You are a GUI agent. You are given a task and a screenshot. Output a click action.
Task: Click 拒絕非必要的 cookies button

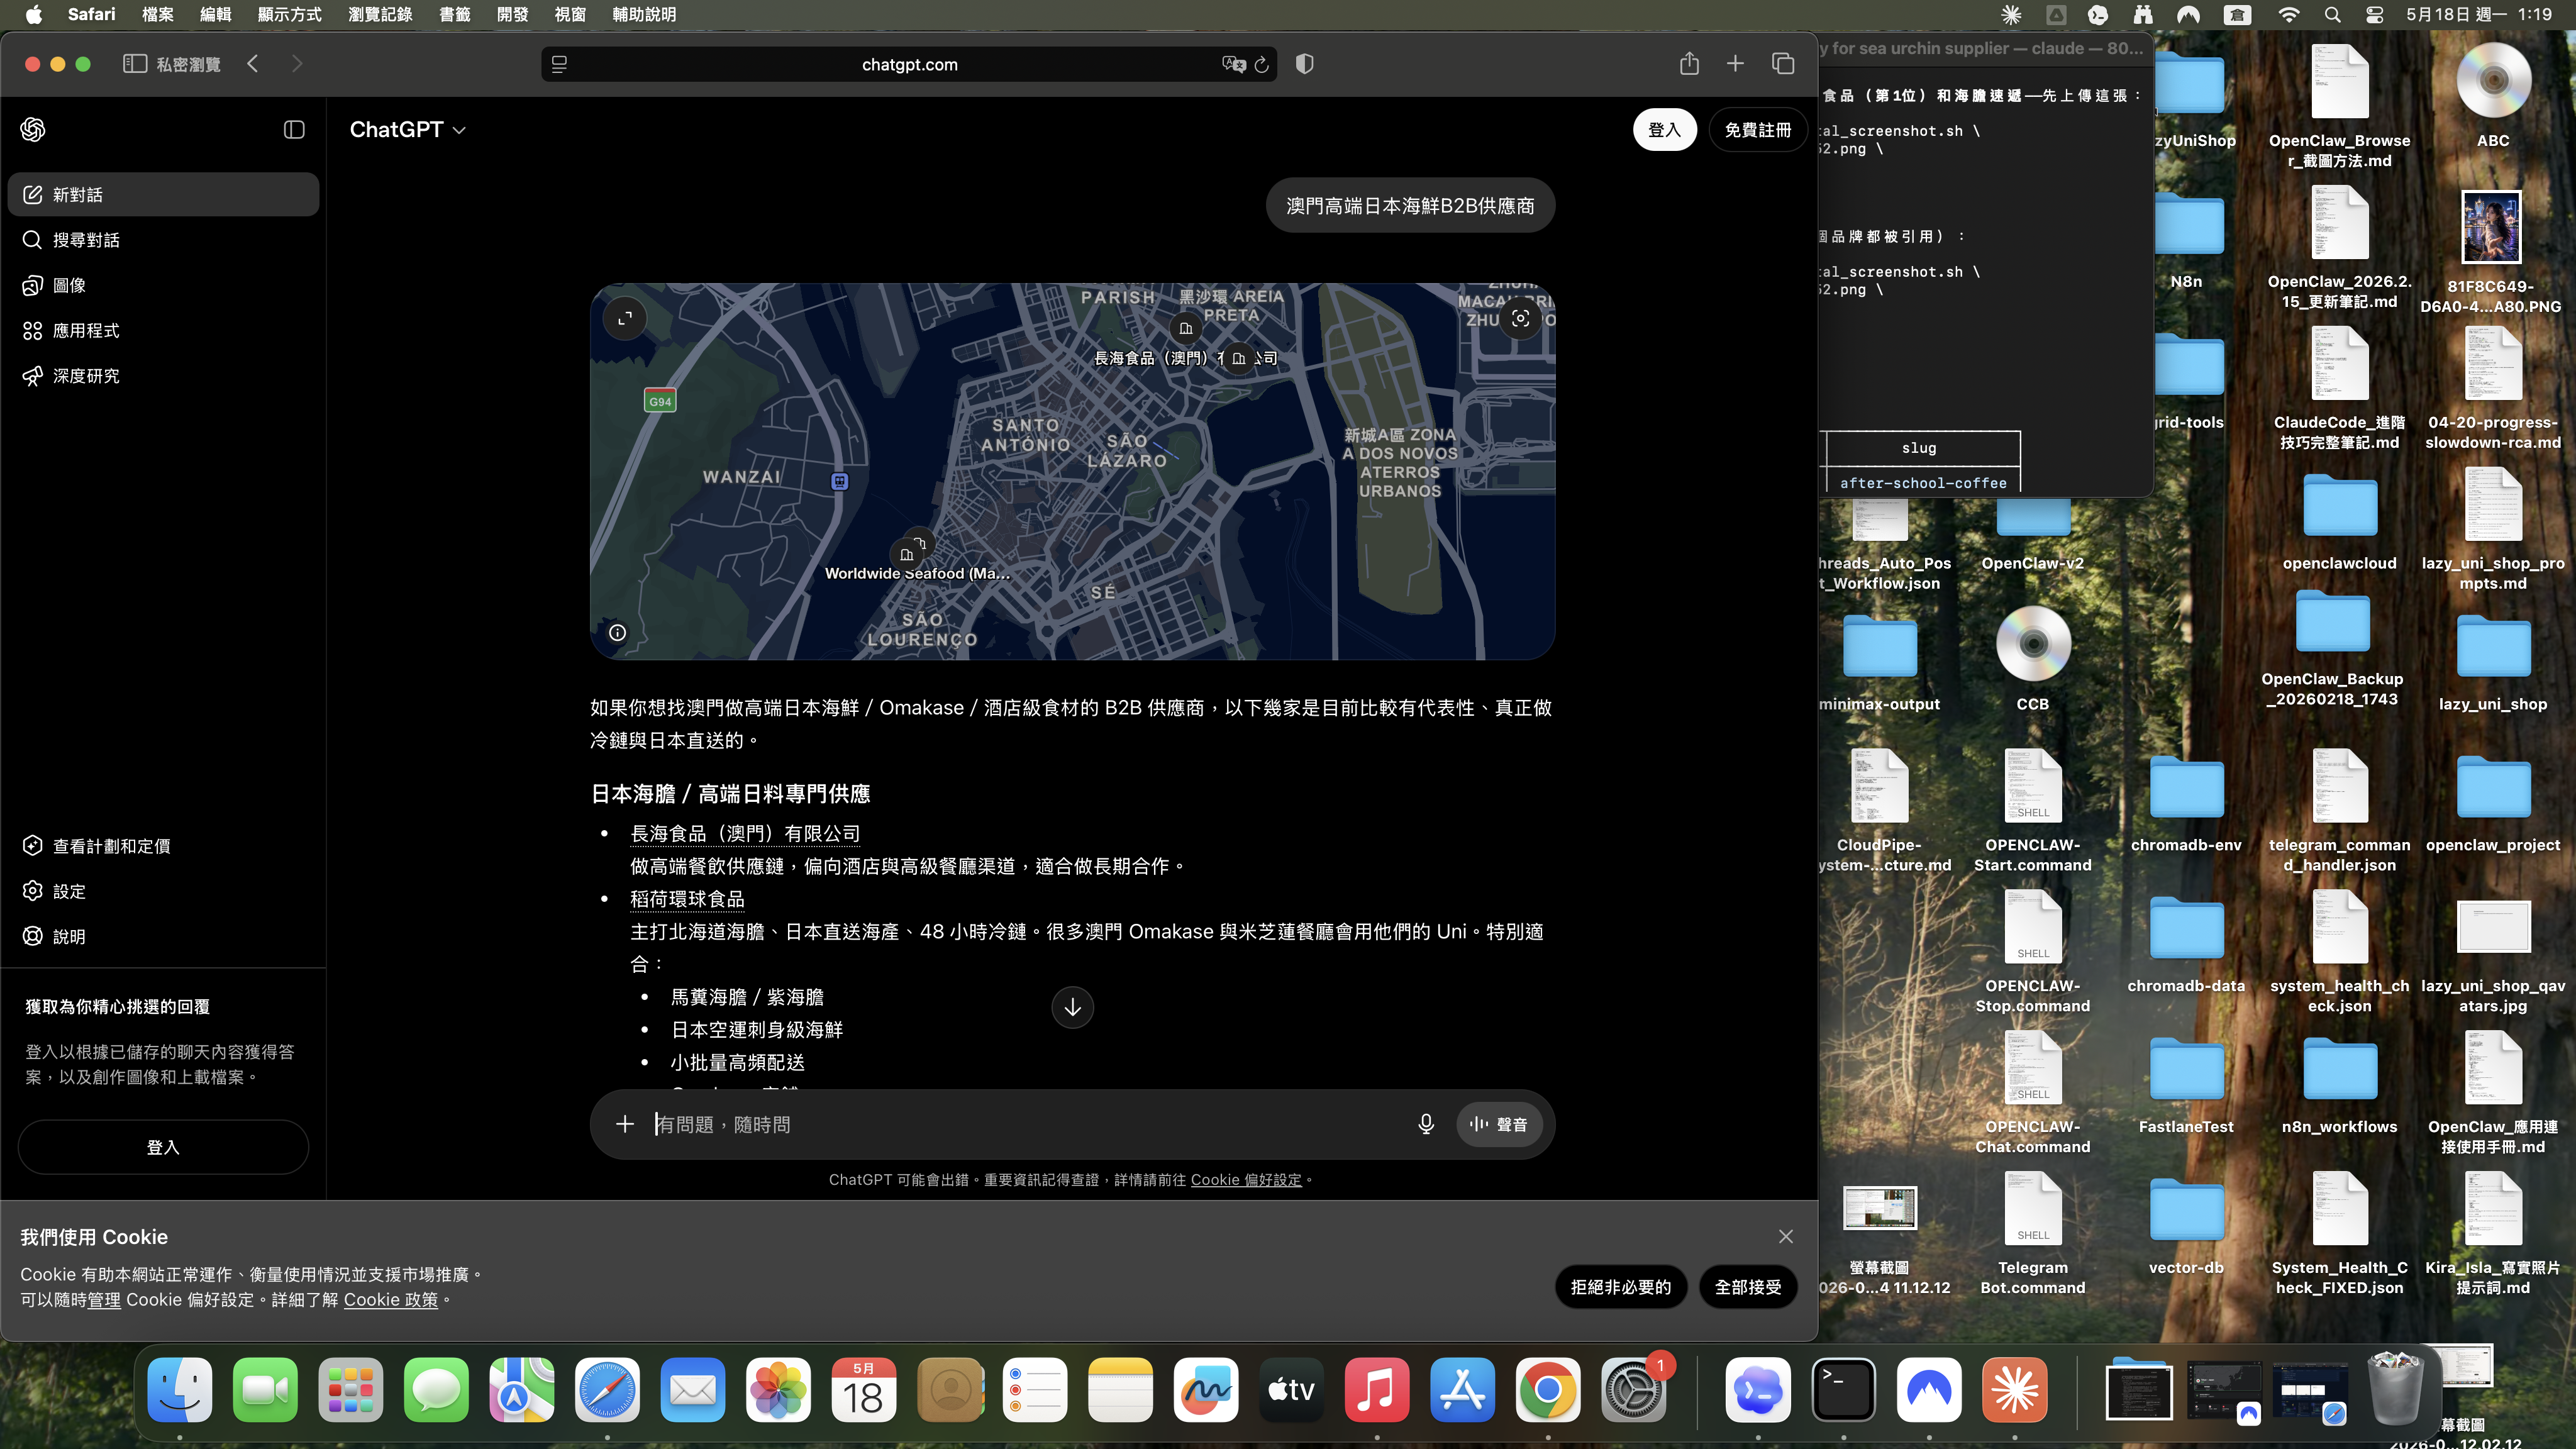1621,1287
